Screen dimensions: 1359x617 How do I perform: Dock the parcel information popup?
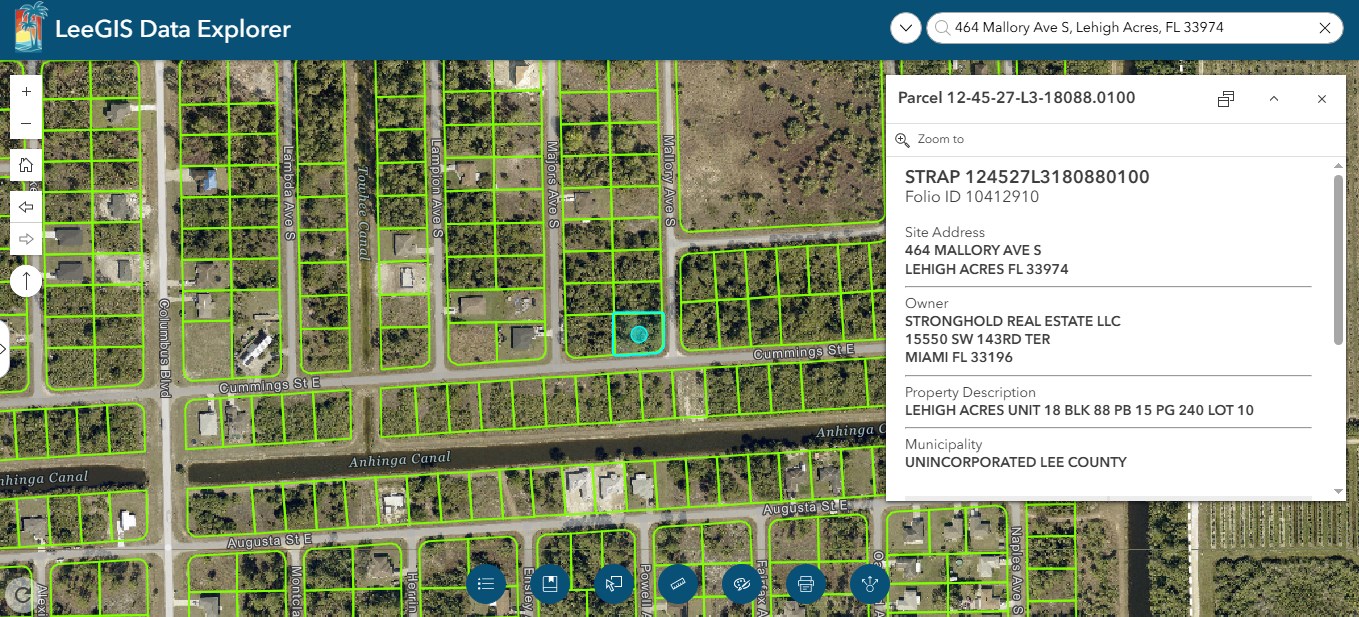point(1226,99)
